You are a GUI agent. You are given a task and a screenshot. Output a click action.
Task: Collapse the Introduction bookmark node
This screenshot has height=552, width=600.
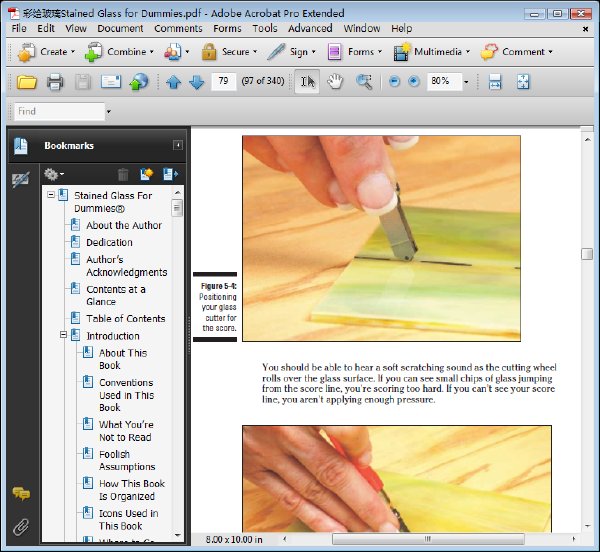tap(64, 335)
